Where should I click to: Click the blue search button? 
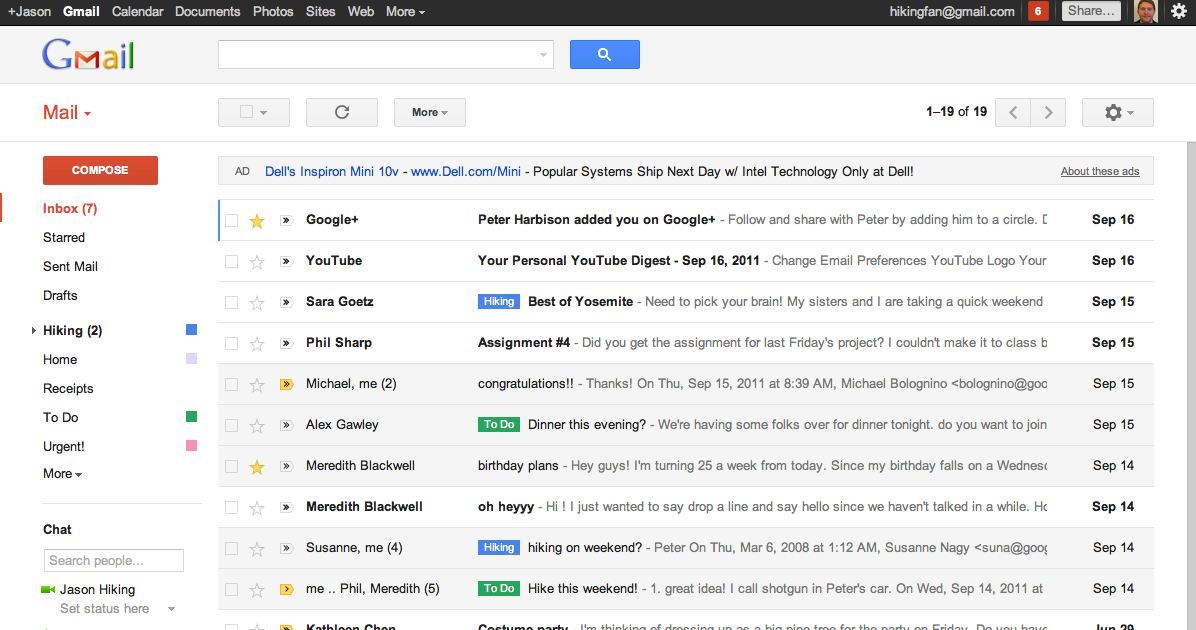604,55
